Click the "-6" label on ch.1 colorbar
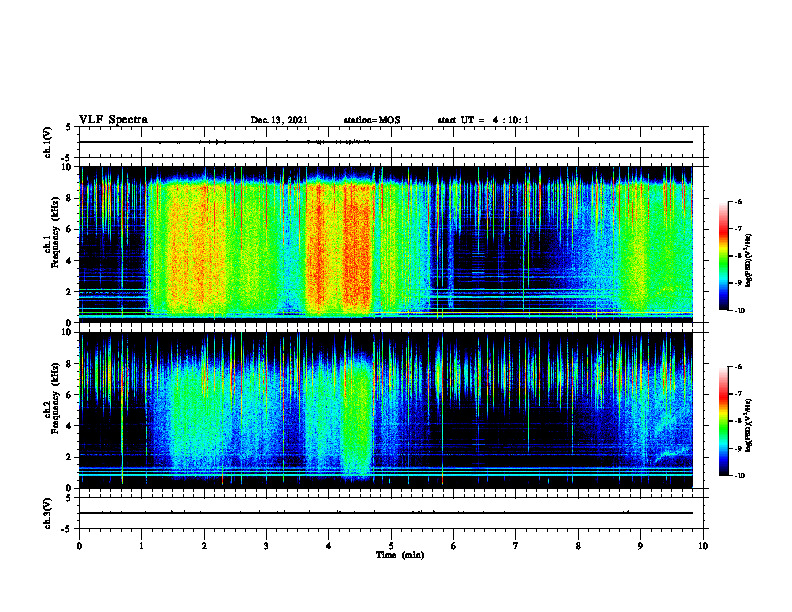This screenshot has height=612, width=792. tap(738, 201)
